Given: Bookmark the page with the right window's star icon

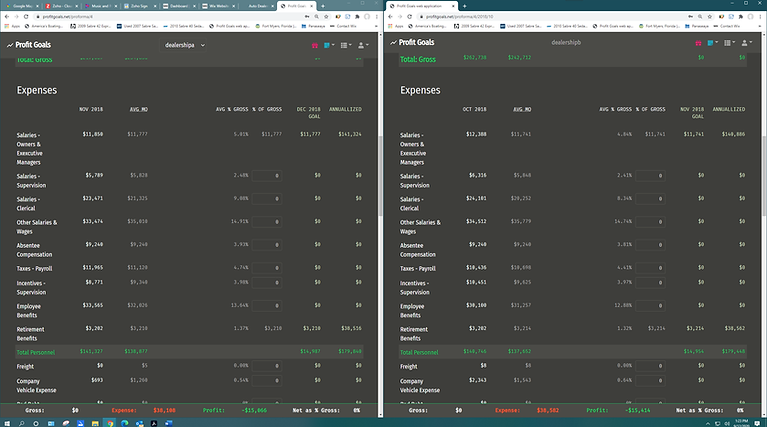Looking at the screenshot, I should pos(710,17).
